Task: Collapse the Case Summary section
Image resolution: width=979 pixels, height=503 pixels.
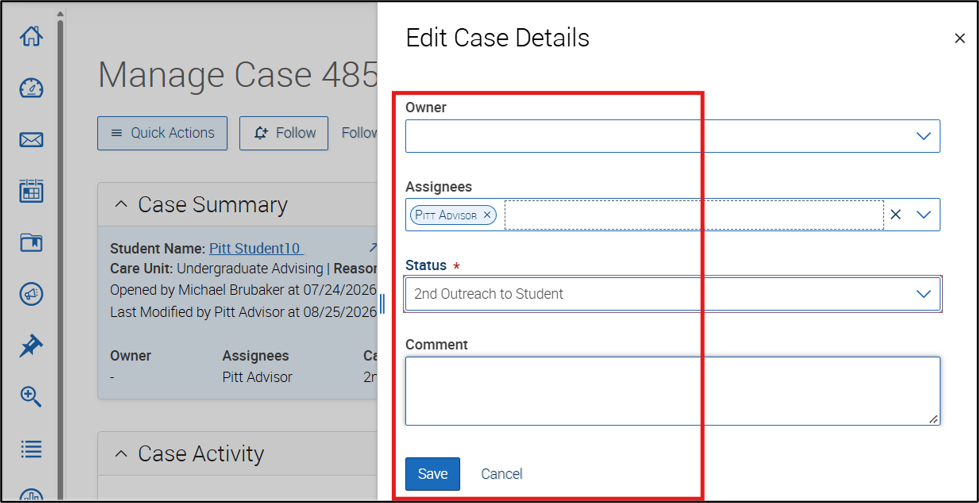Action: tap(122, 205)
